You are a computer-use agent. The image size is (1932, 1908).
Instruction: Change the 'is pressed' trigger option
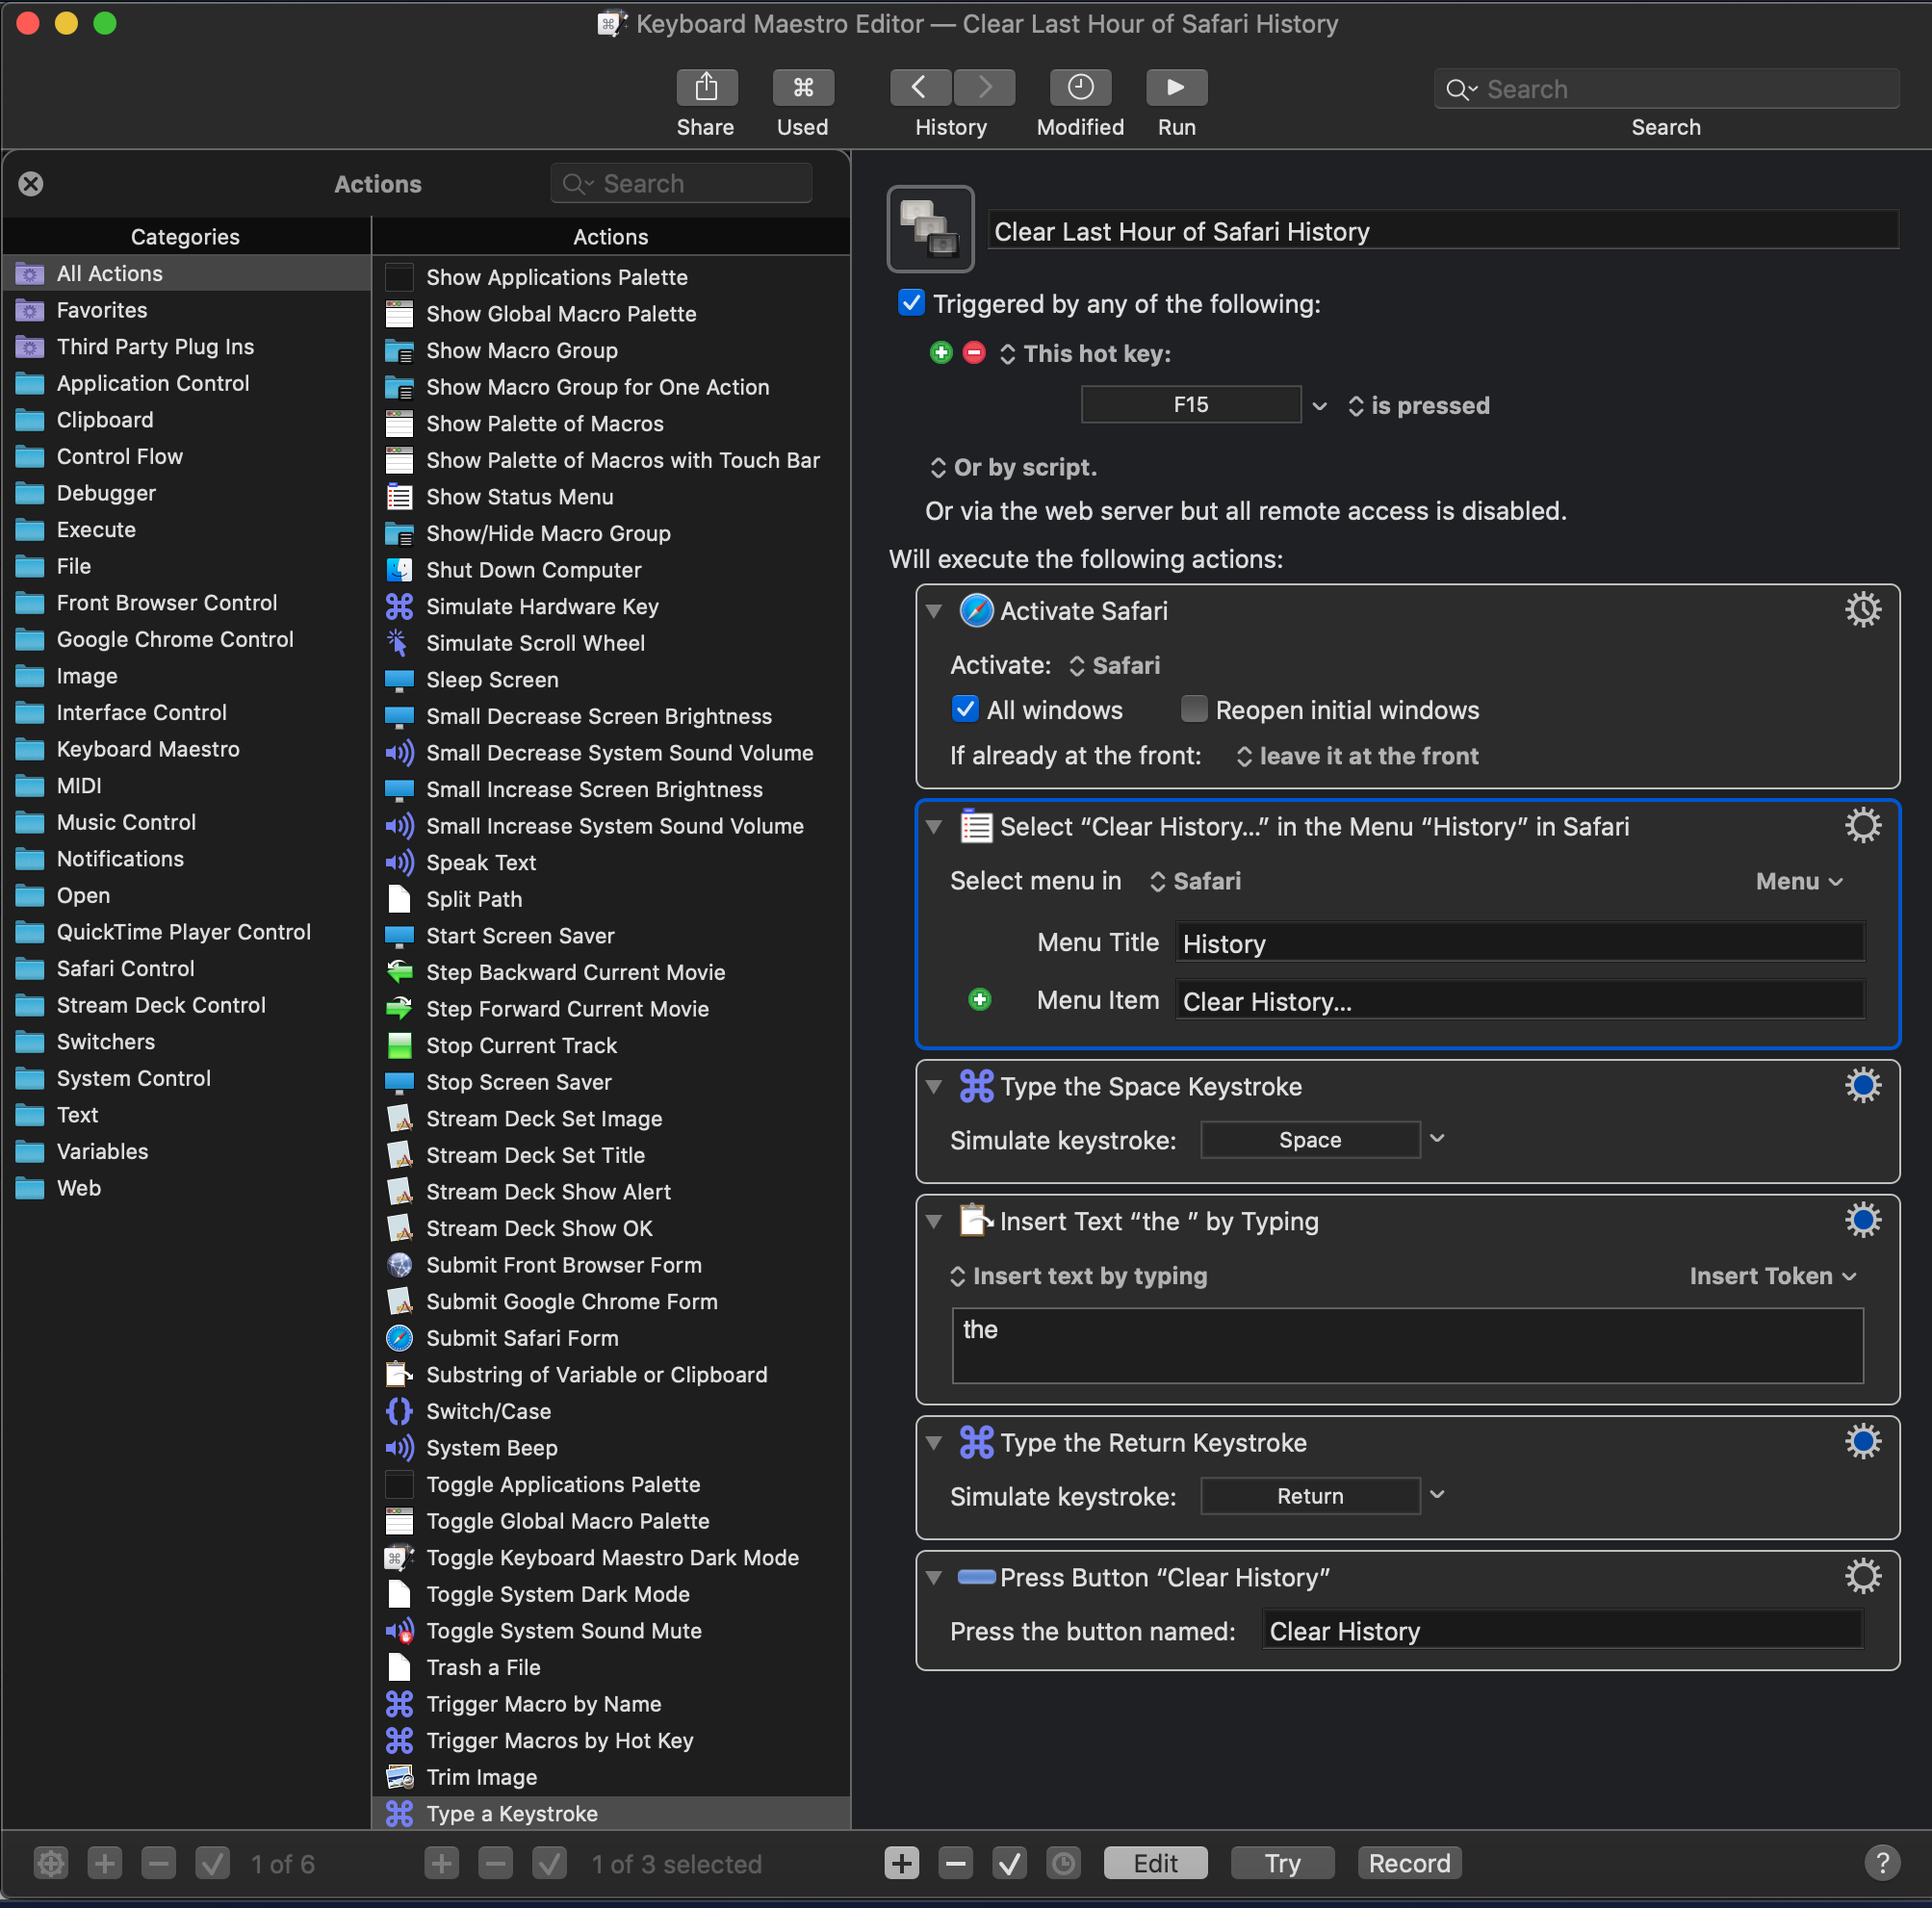click(1419, 406)
